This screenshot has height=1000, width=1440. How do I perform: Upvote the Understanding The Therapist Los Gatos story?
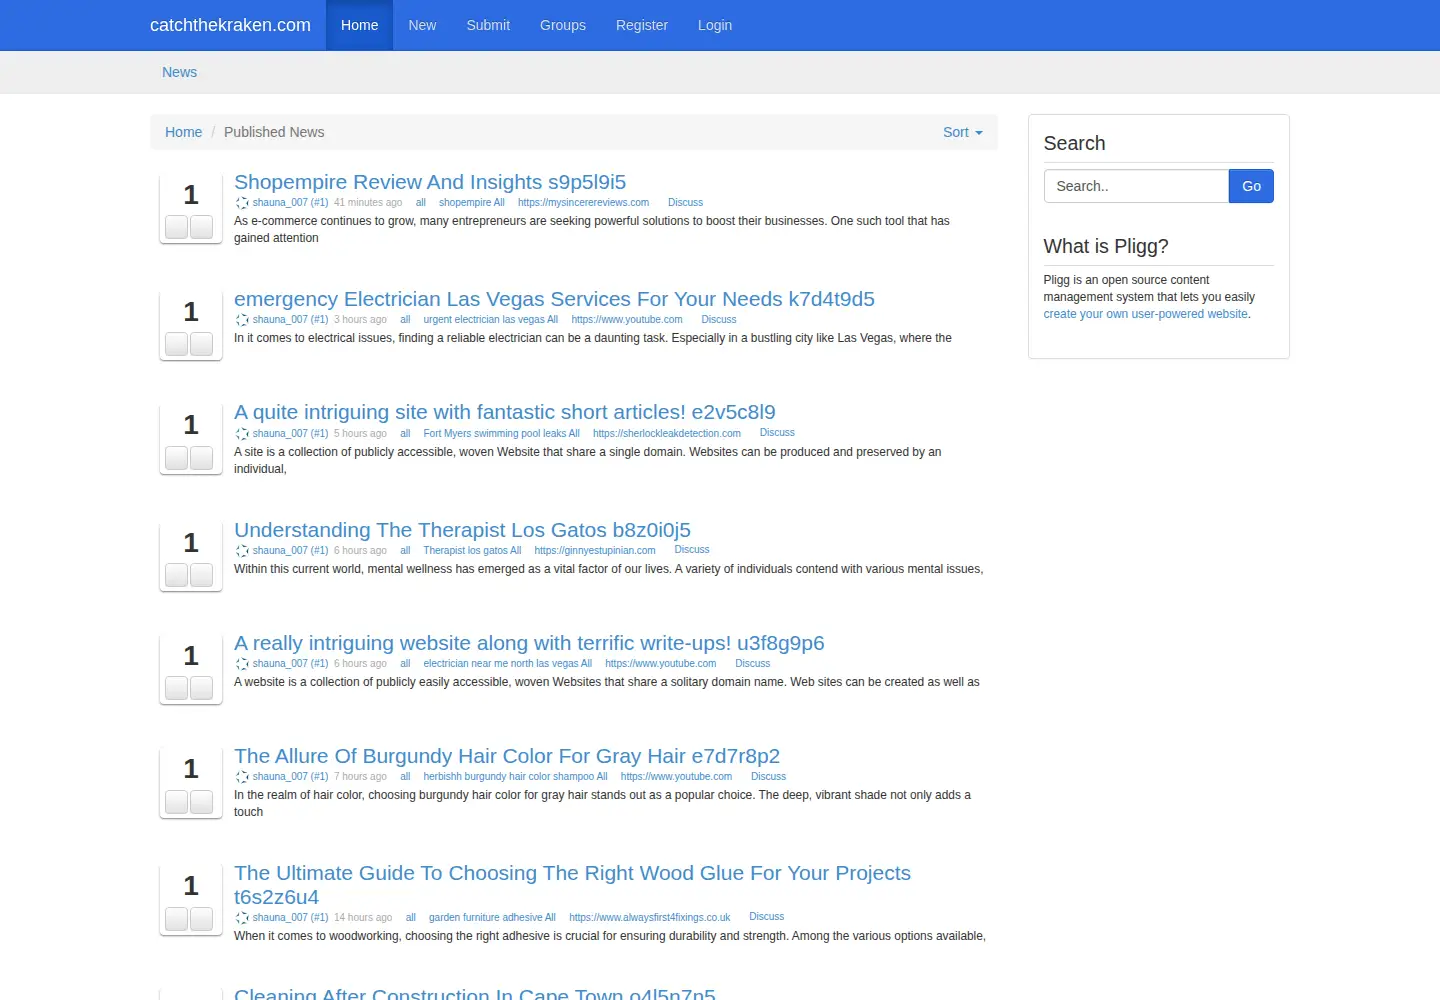177,575
